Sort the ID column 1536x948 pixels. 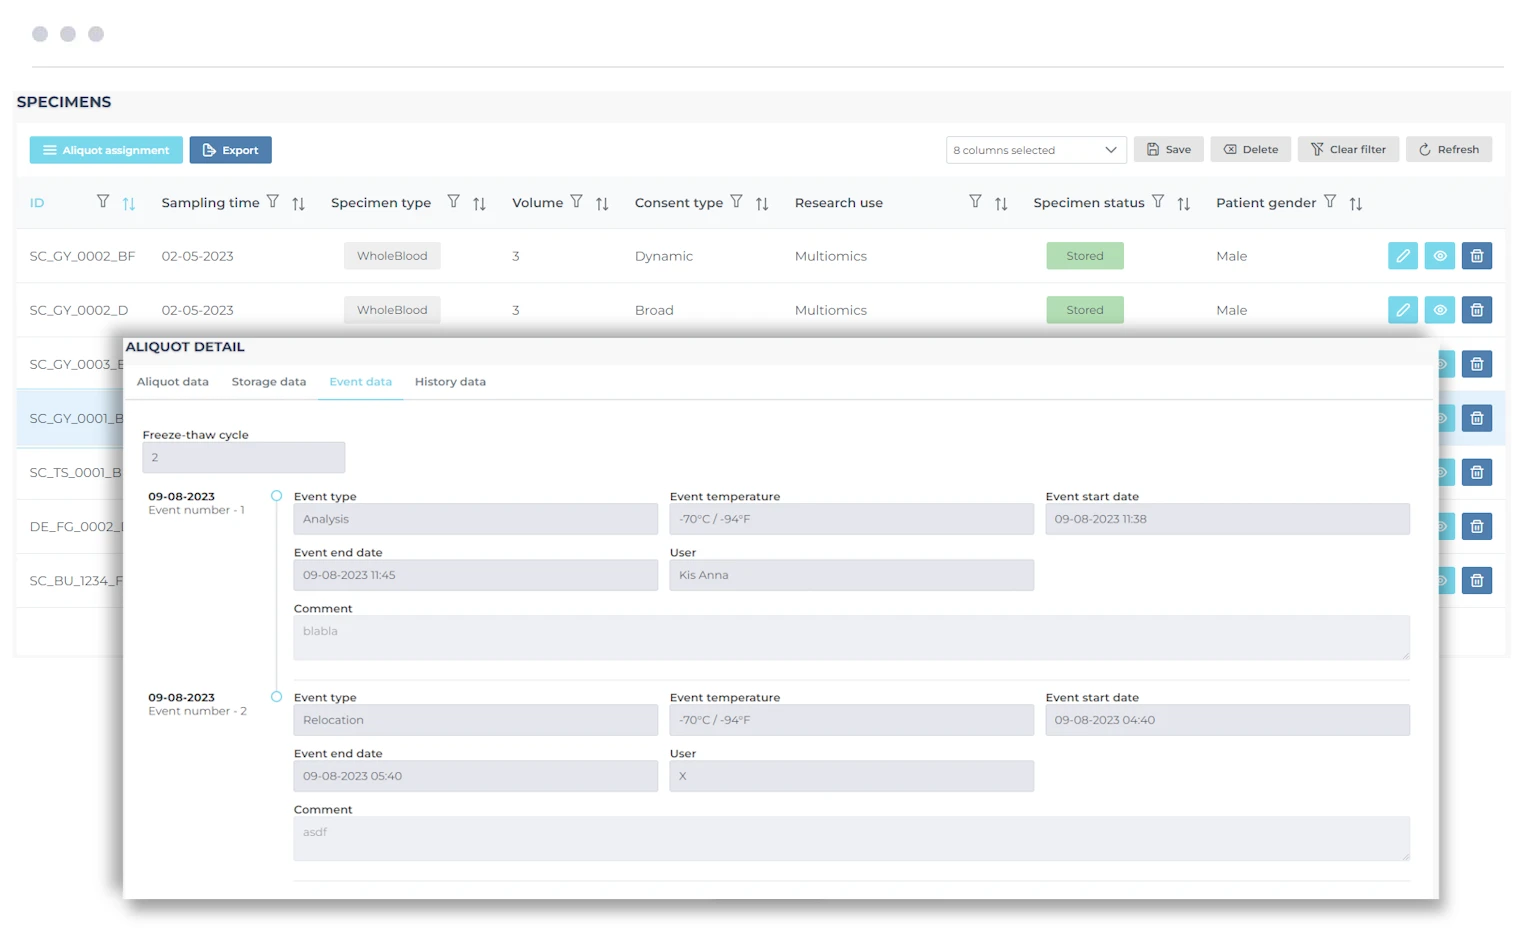[x=129, y=203]
